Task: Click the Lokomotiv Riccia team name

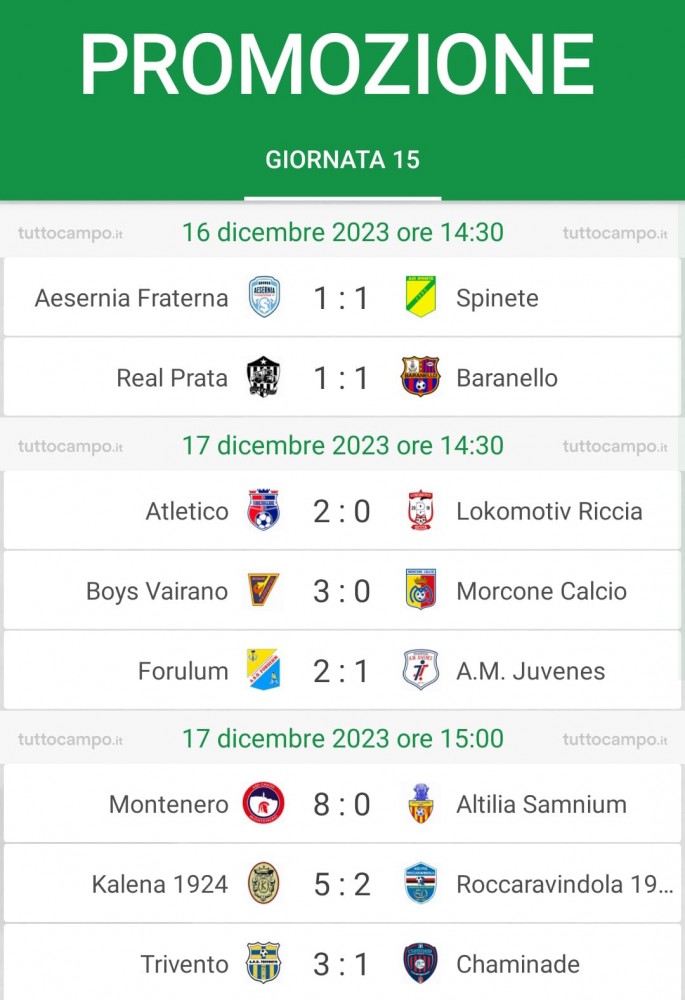Action: (549, 511)
